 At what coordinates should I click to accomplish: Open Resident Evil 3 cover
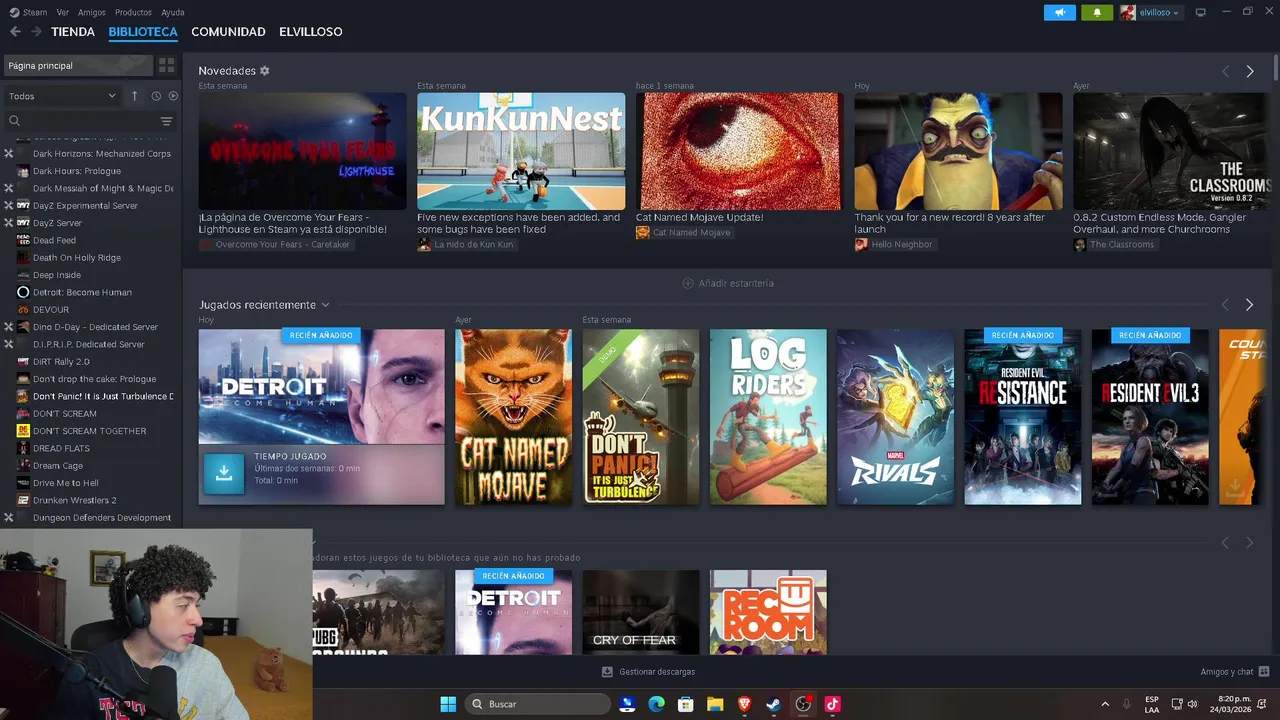coord(1150,417)
